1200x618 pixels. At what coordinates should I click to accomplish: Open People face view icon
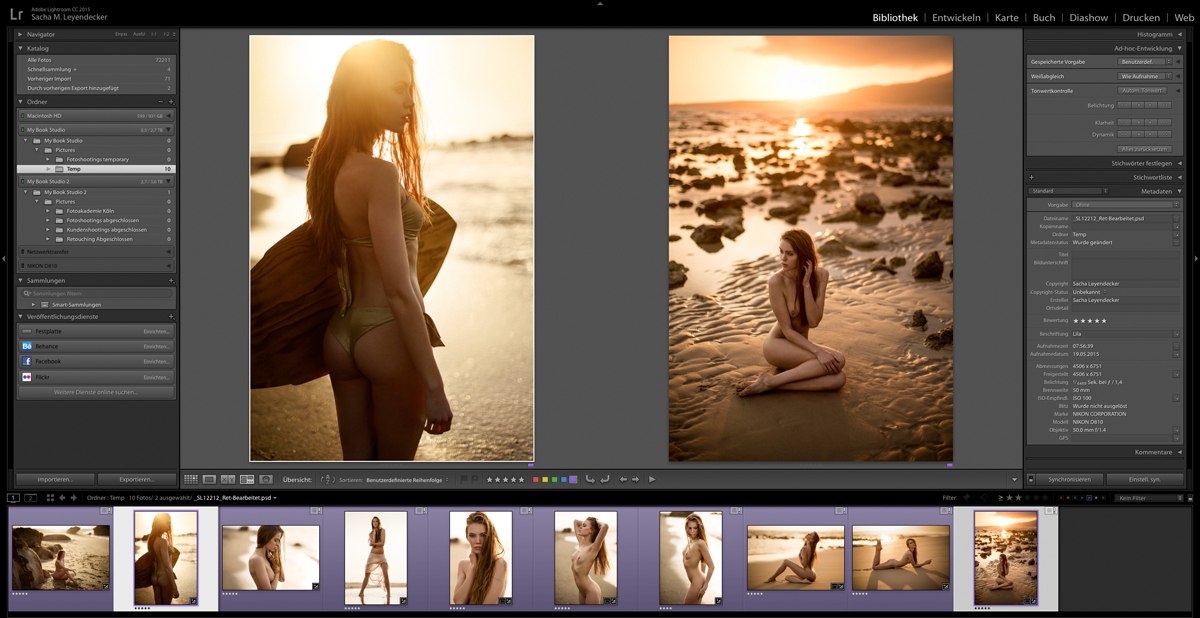265,480
